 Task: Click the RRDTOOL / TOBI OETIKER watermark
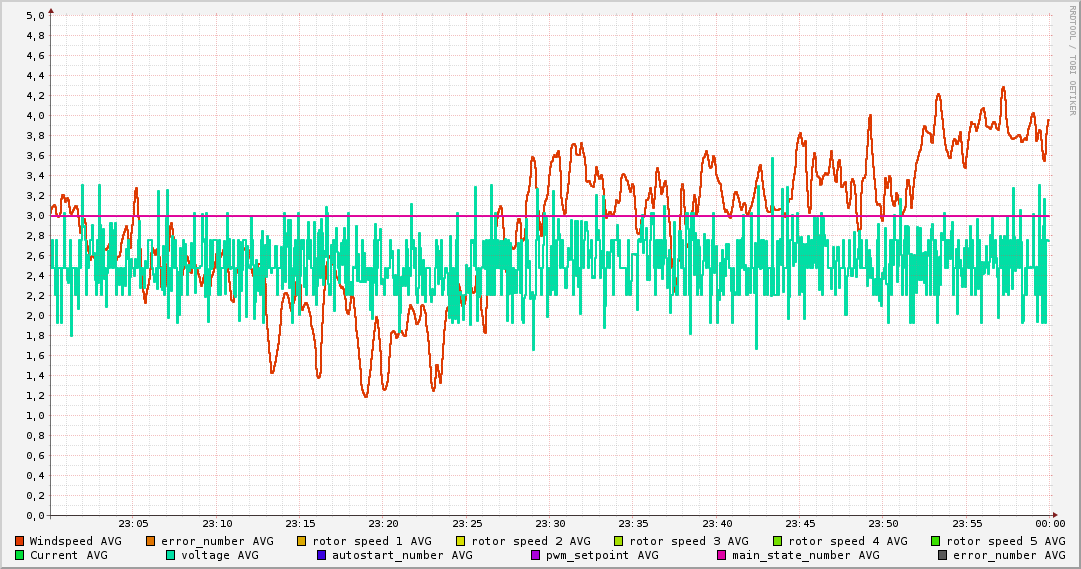(1072, 60)
